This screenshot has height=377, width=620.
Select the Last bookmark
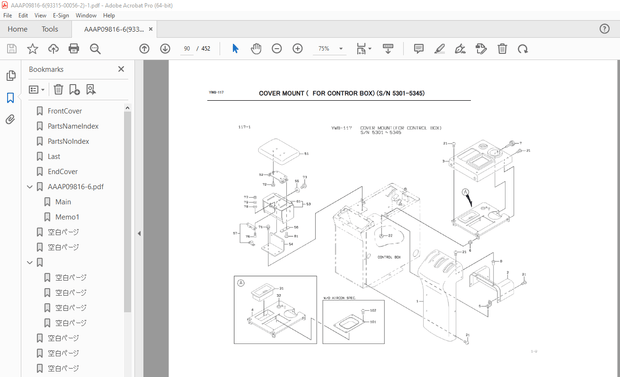[x=54, y=156]
